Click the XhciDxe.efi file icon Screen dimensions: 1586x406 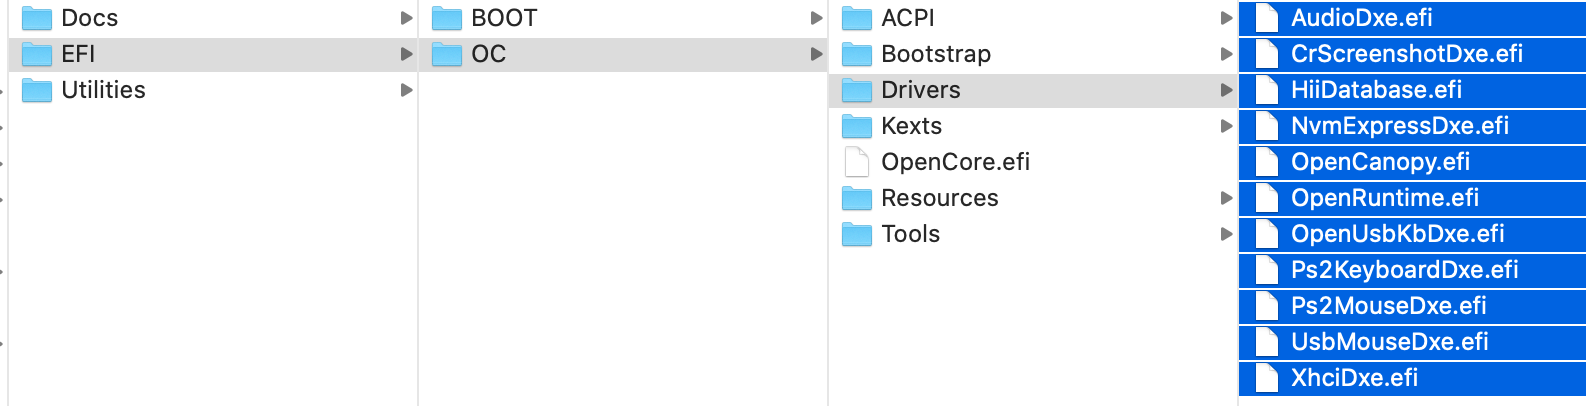tap(1267, 378)
